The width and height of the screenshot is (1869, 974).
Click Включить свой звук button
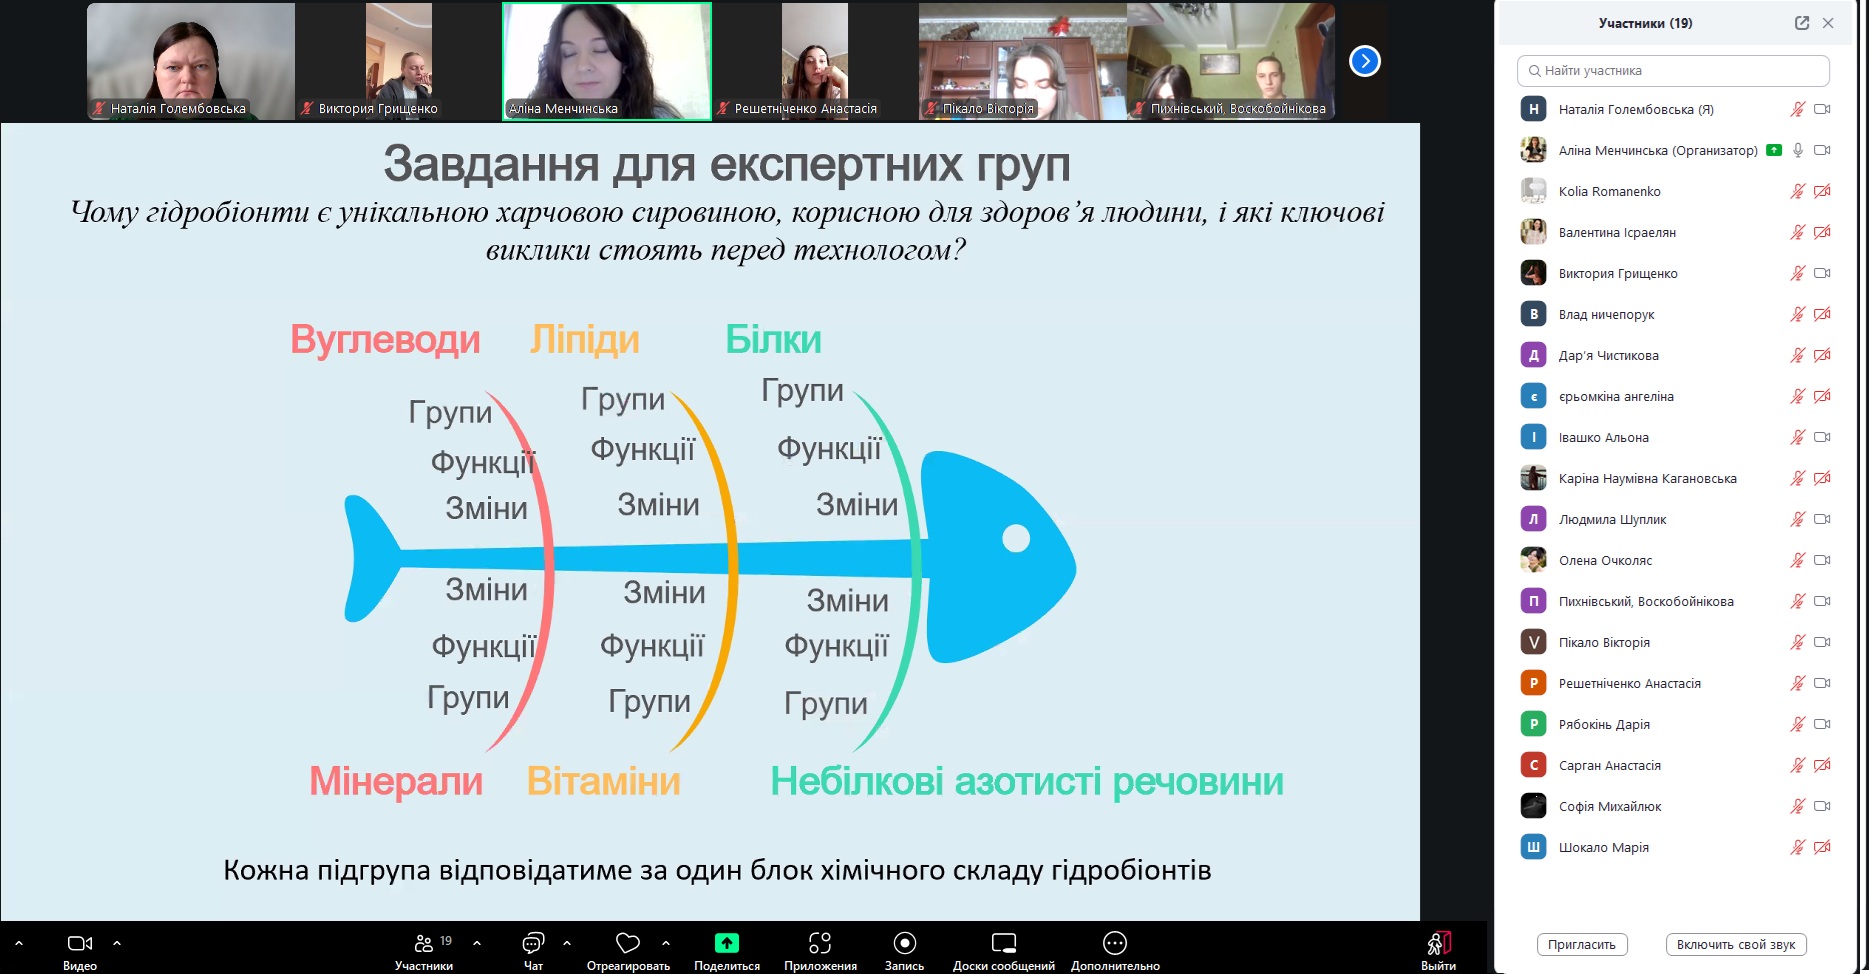point(1736,944)
